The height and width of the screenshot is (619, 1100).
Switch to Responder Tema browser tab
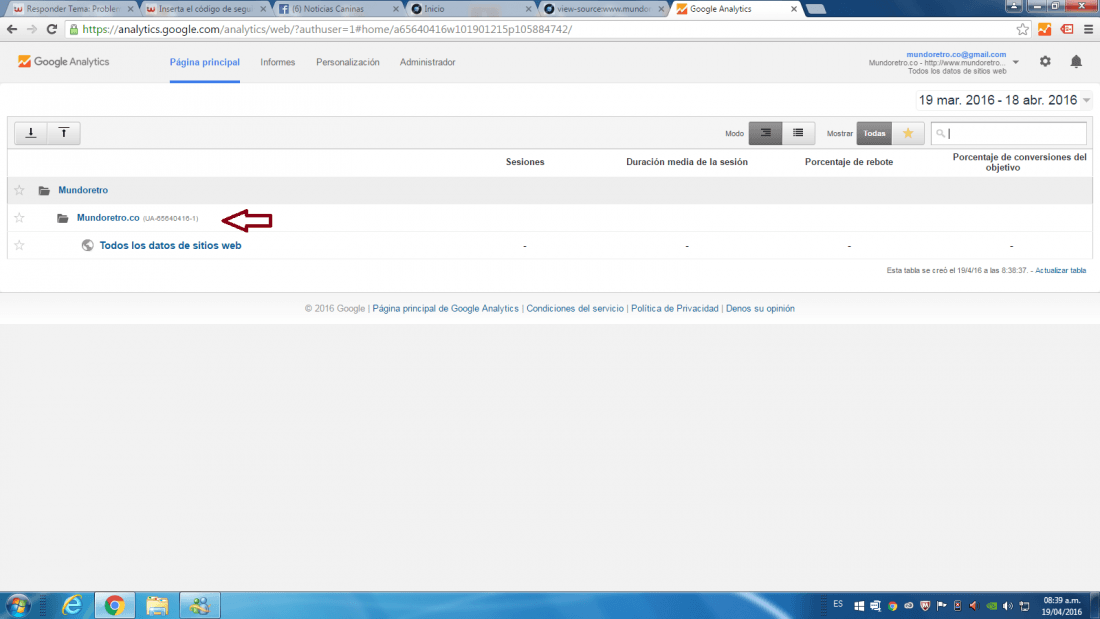tap(72, 9)
